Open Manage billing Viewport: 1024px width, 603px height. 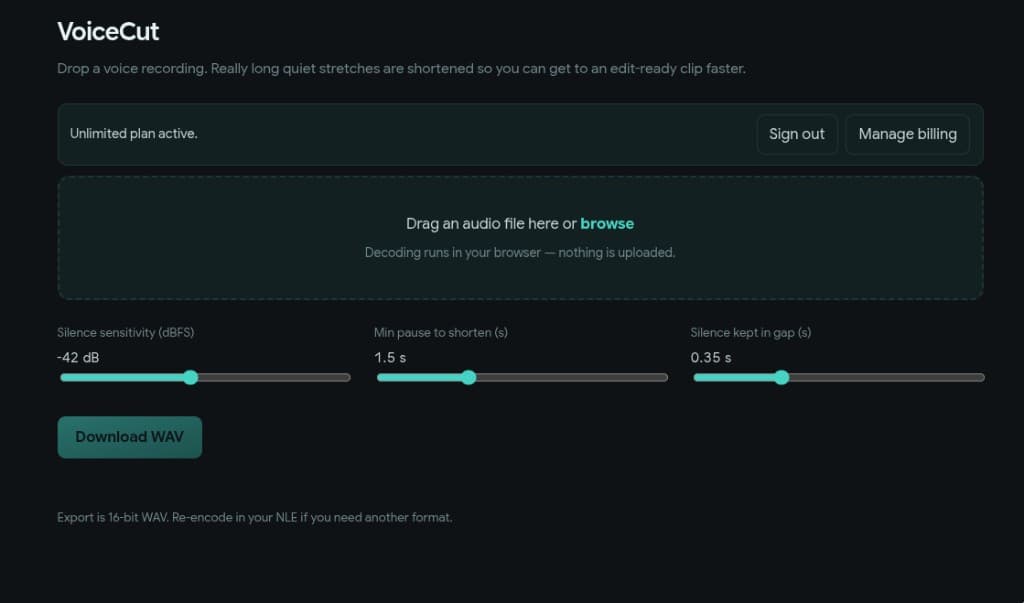click(907, 134)
